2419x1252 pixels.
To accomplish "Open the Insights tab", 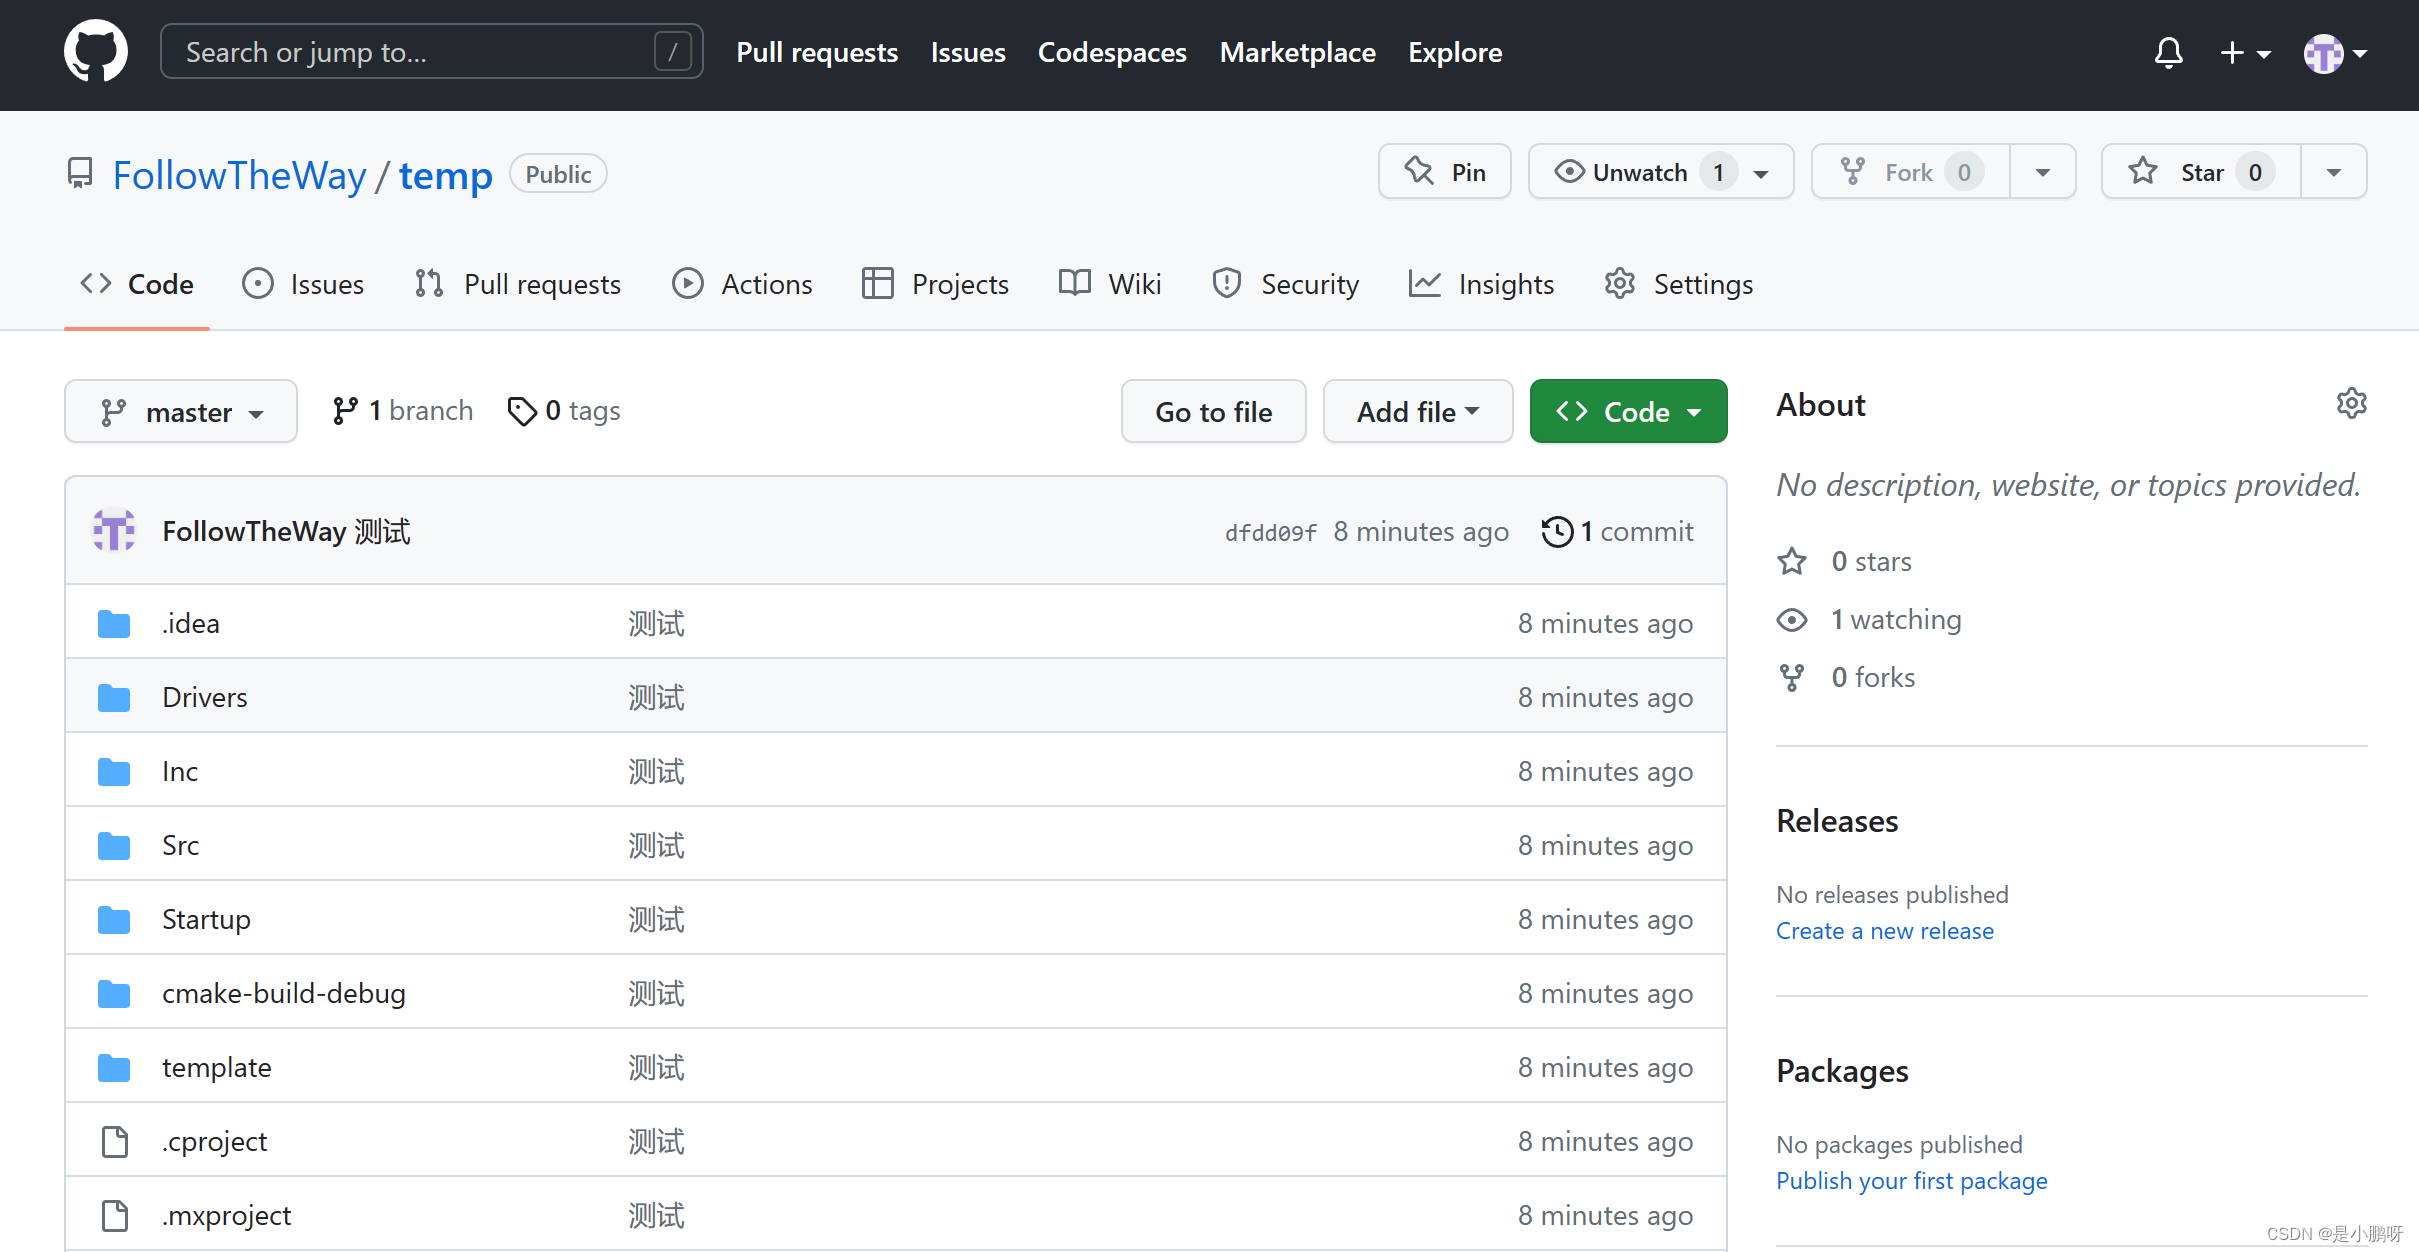I will pyautogui.click(x=1481, y=284).
